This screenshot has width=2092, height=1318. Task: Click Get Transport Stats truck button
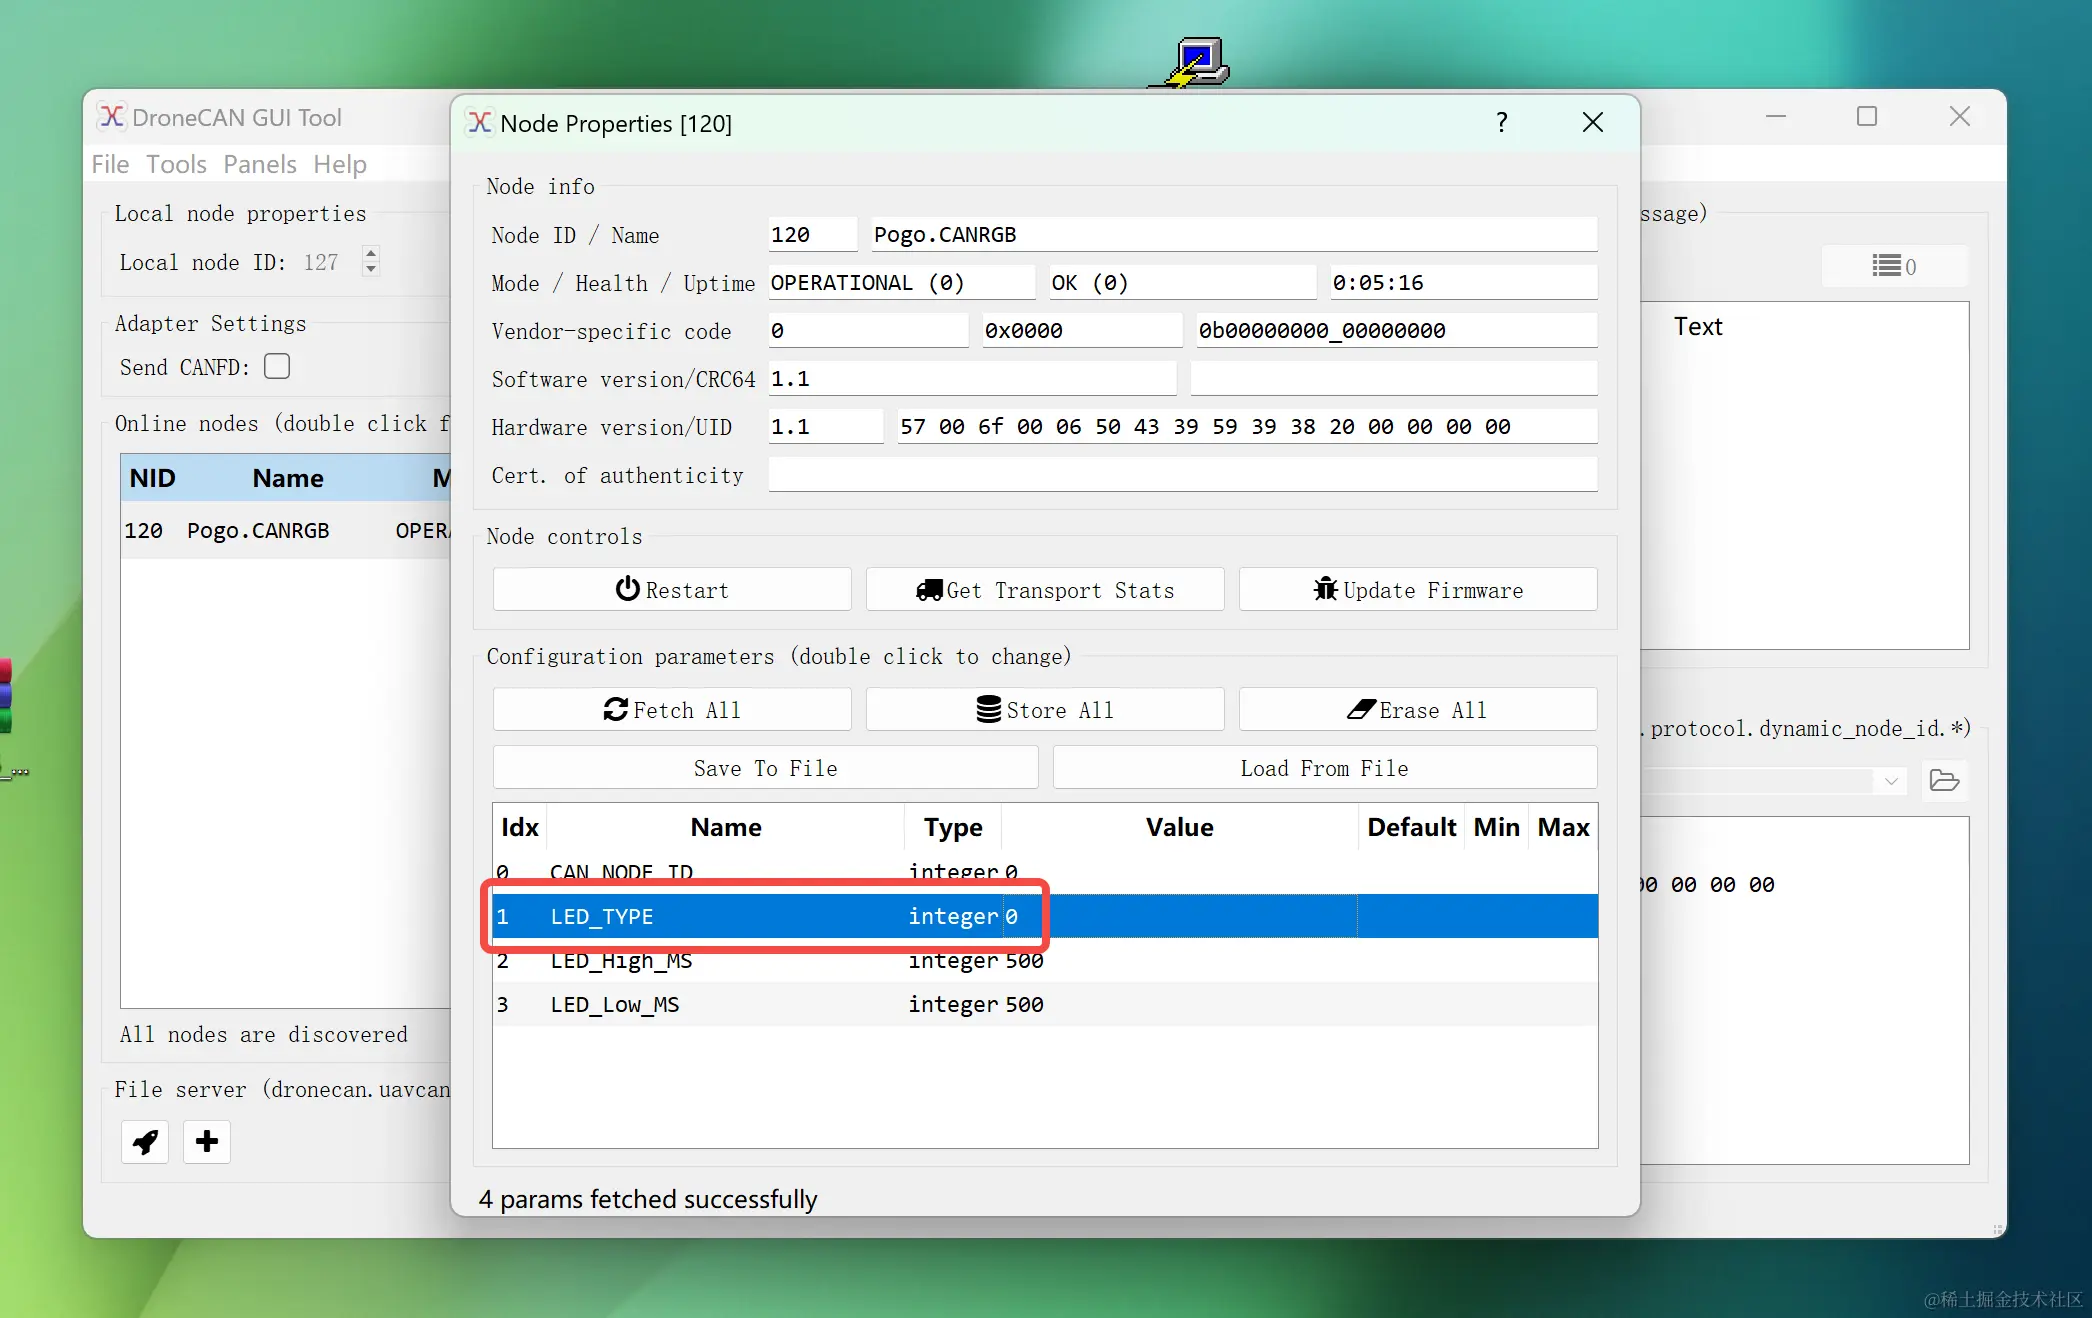point(1044,590)
